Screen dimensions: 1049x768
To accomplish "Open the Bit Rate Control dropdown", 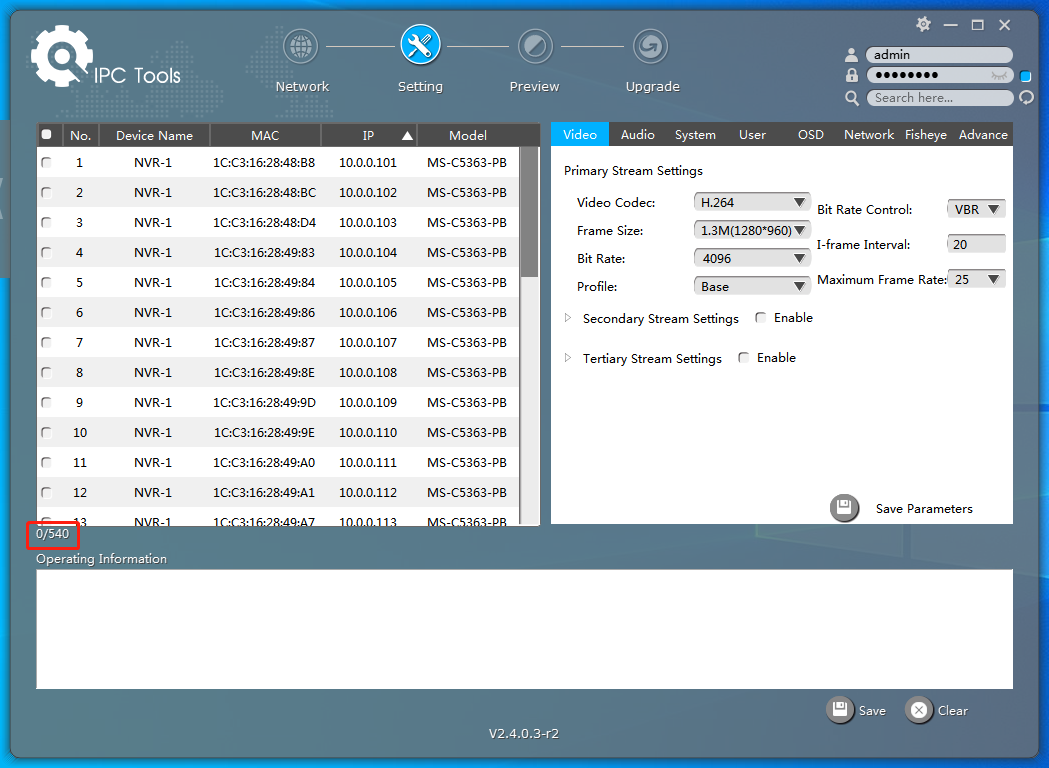I will [976, 209].
